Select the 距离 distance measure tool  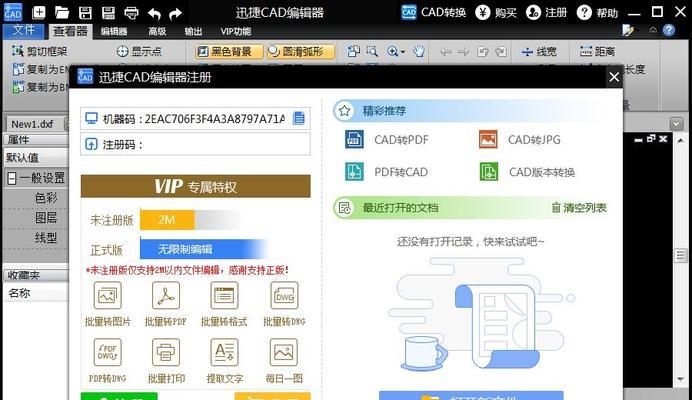point(598,52)
